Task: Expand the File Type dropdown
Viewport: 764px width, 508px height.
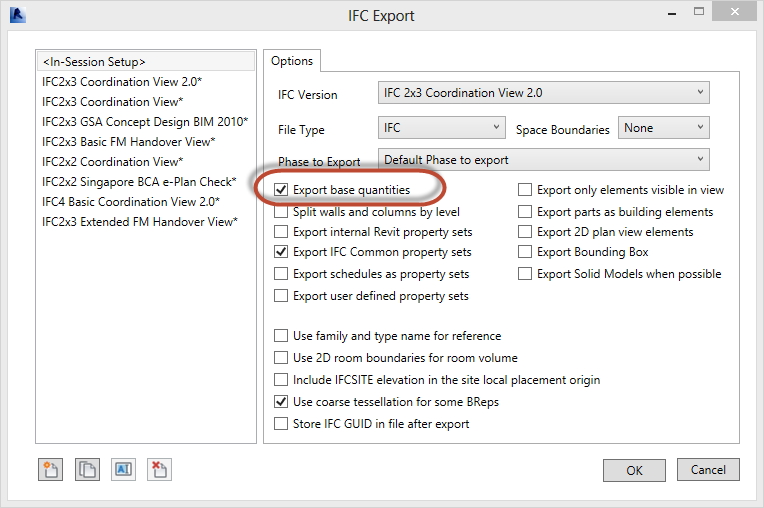Action: (x=443, y=128)
